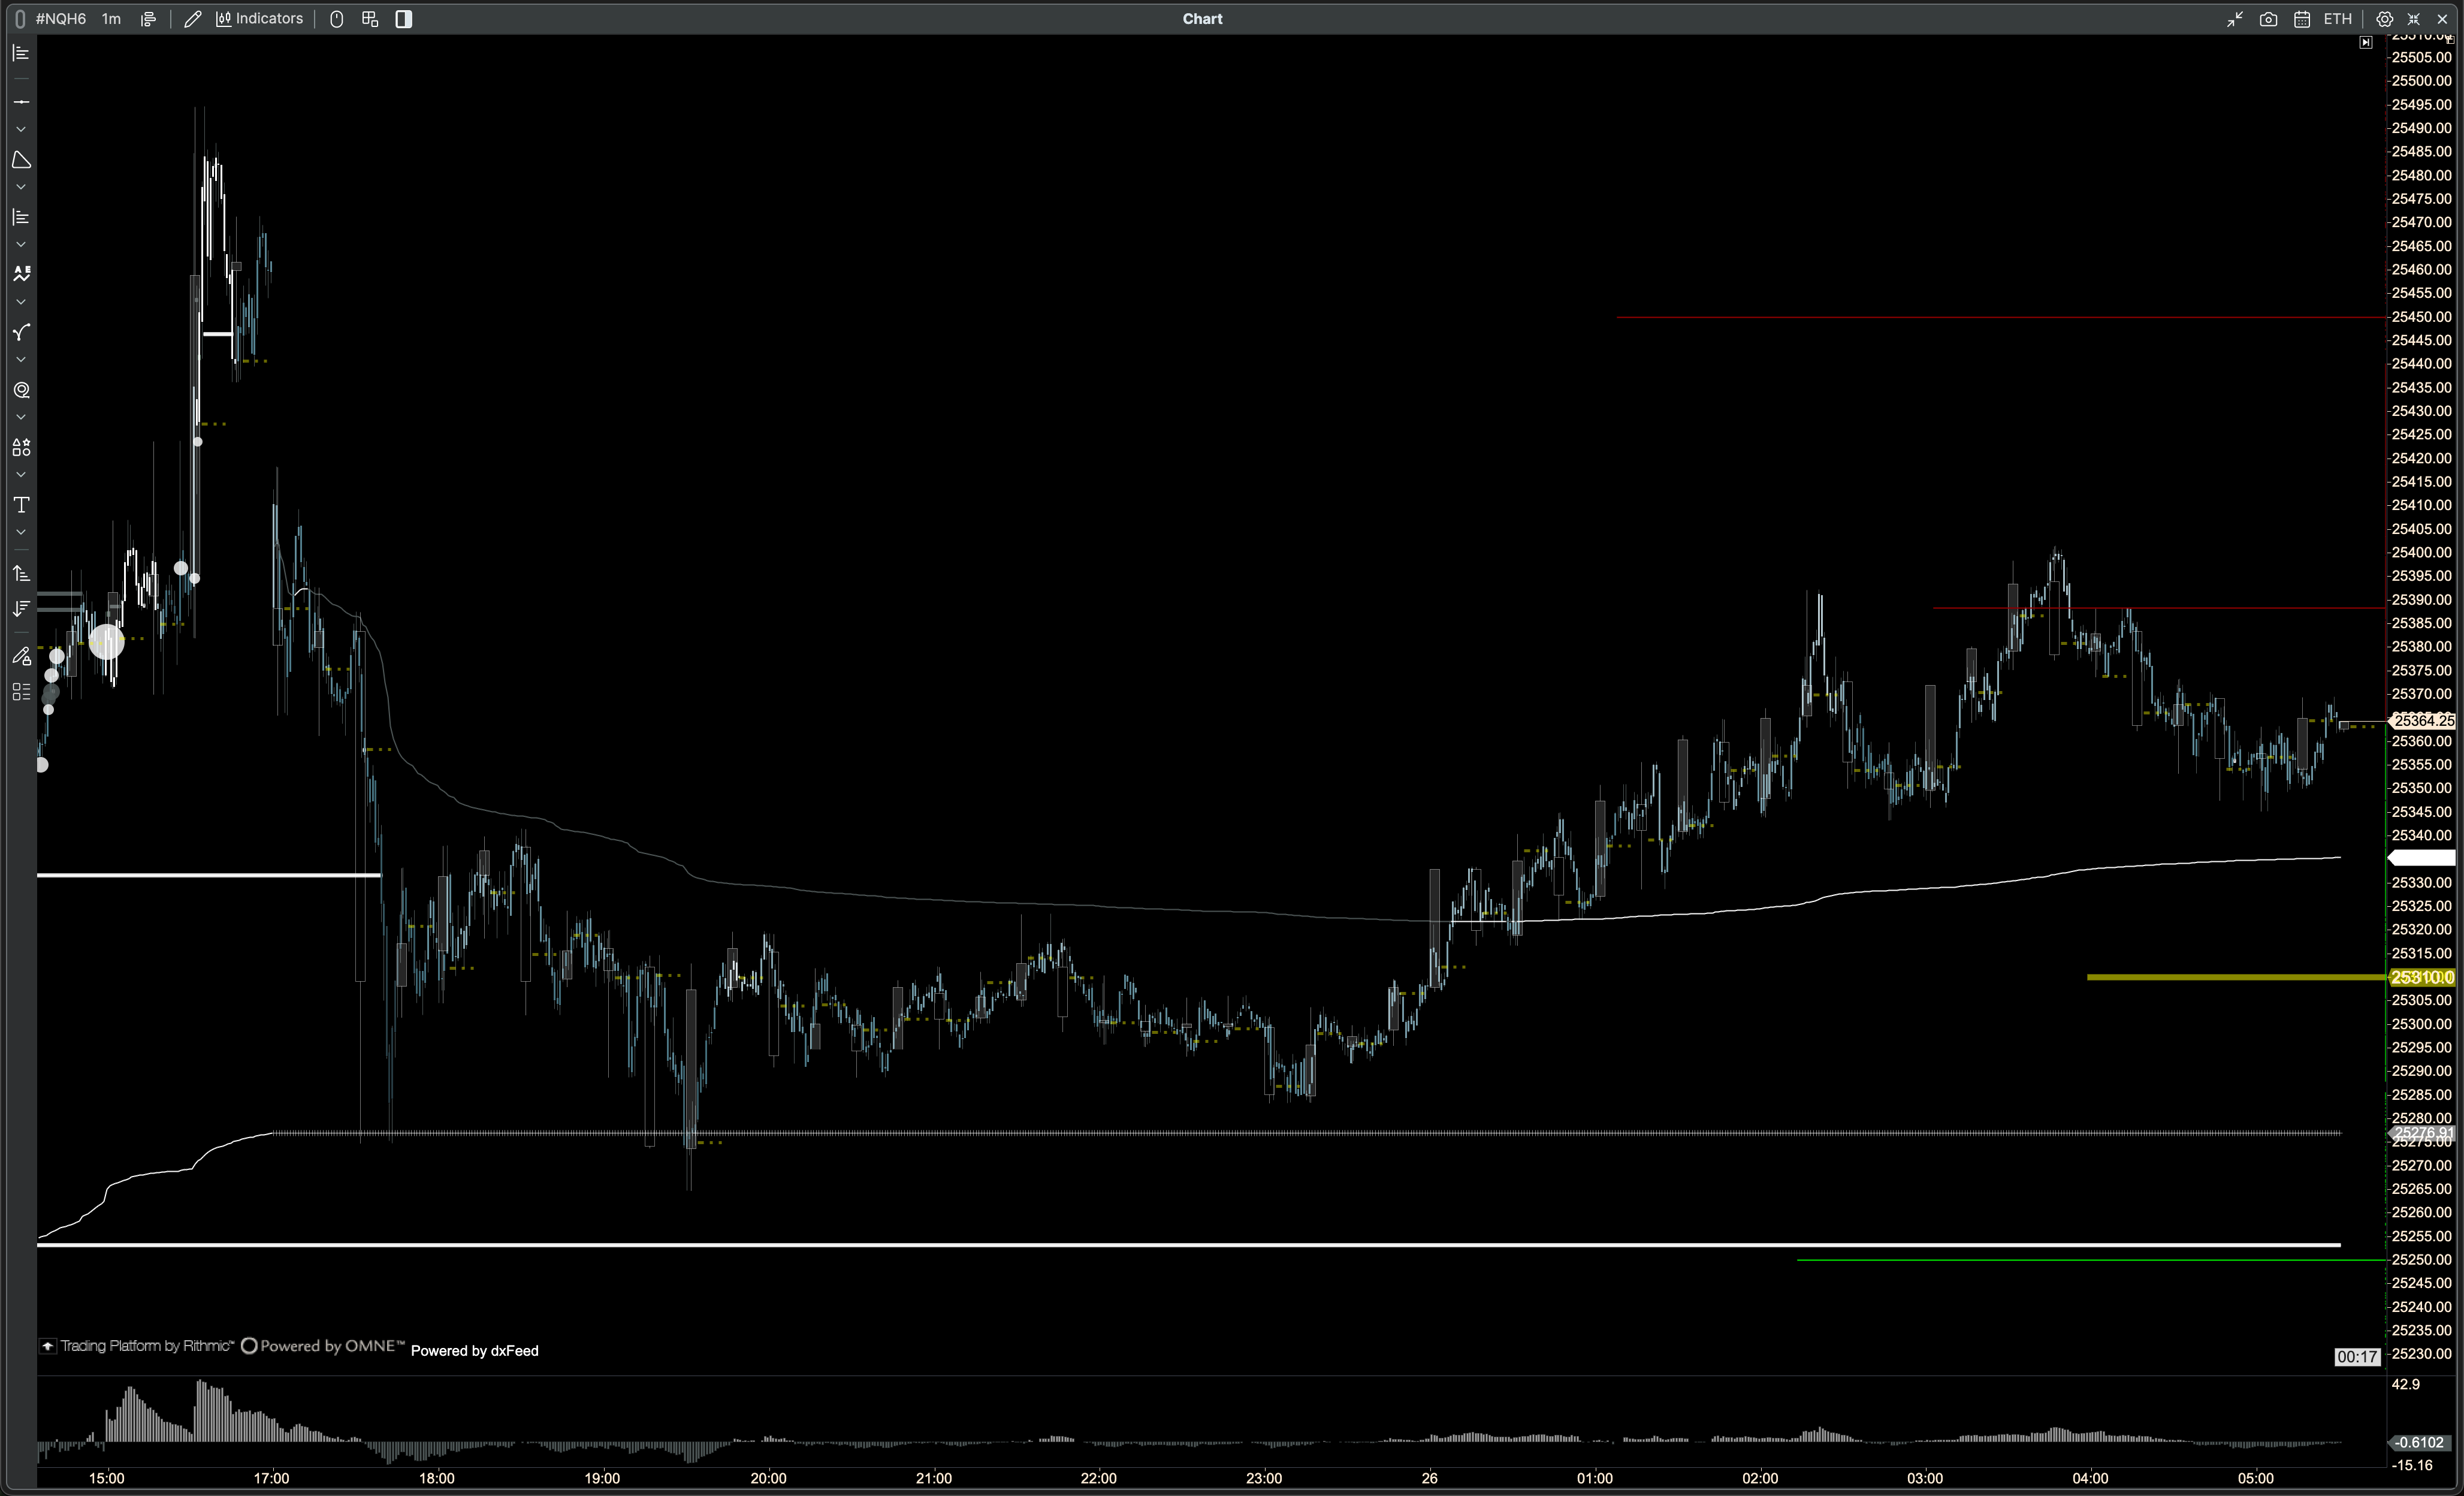Click the pencil drawing mode icon

pos(192,19)
